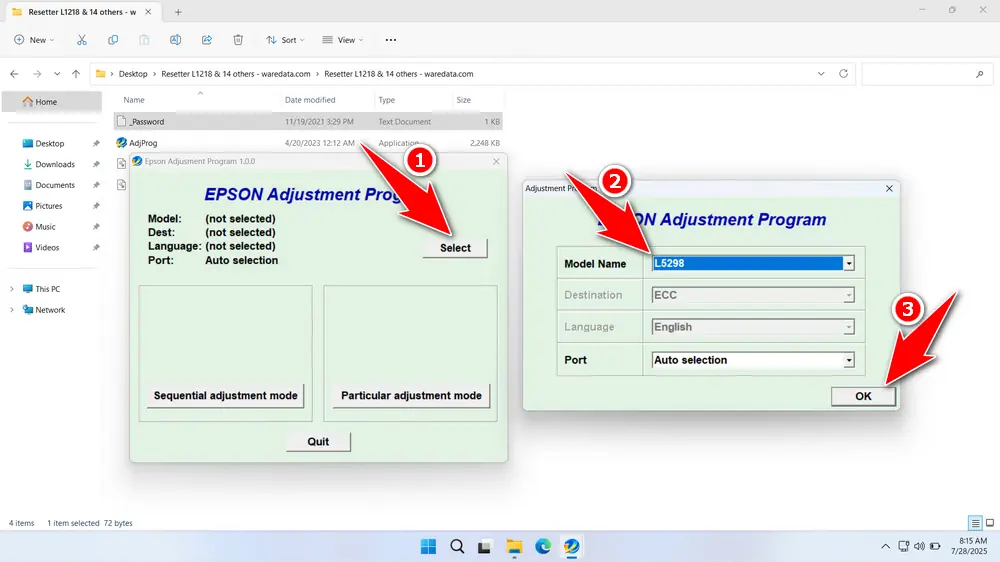The image size is (1000, 562).
Task: Click the AdjProg application icon
Action: 121,143
